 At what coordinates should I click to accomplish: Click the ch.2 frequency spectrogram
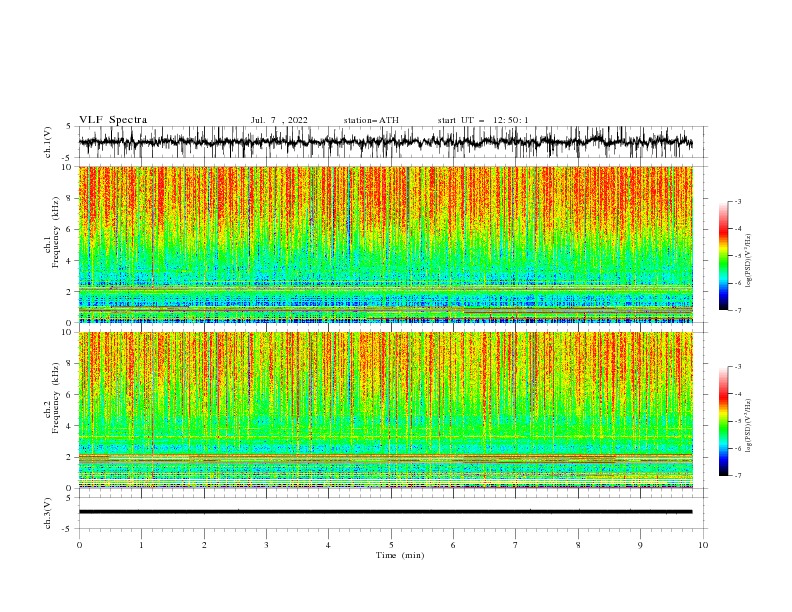[x=386, y=410]
